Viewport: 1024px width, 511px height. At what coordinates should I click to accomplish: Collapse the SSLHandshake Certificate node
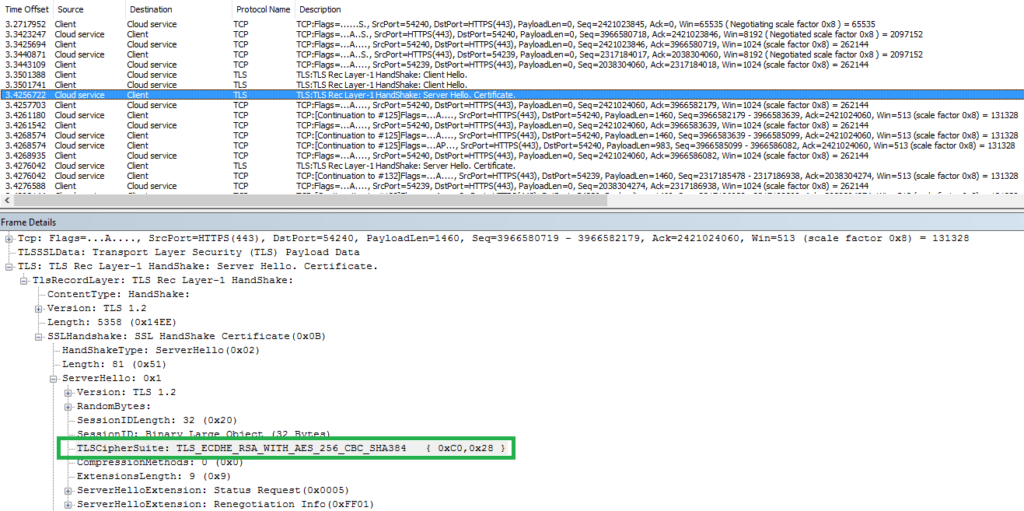pos(39,337)
